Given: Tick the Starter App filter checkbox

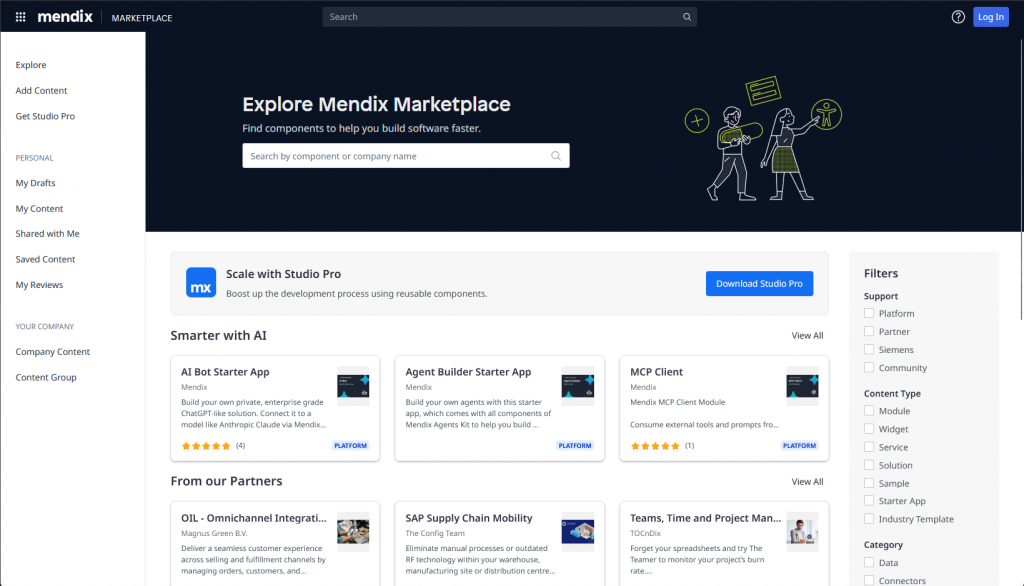Looking at the screenshot, I should point(869,501).
